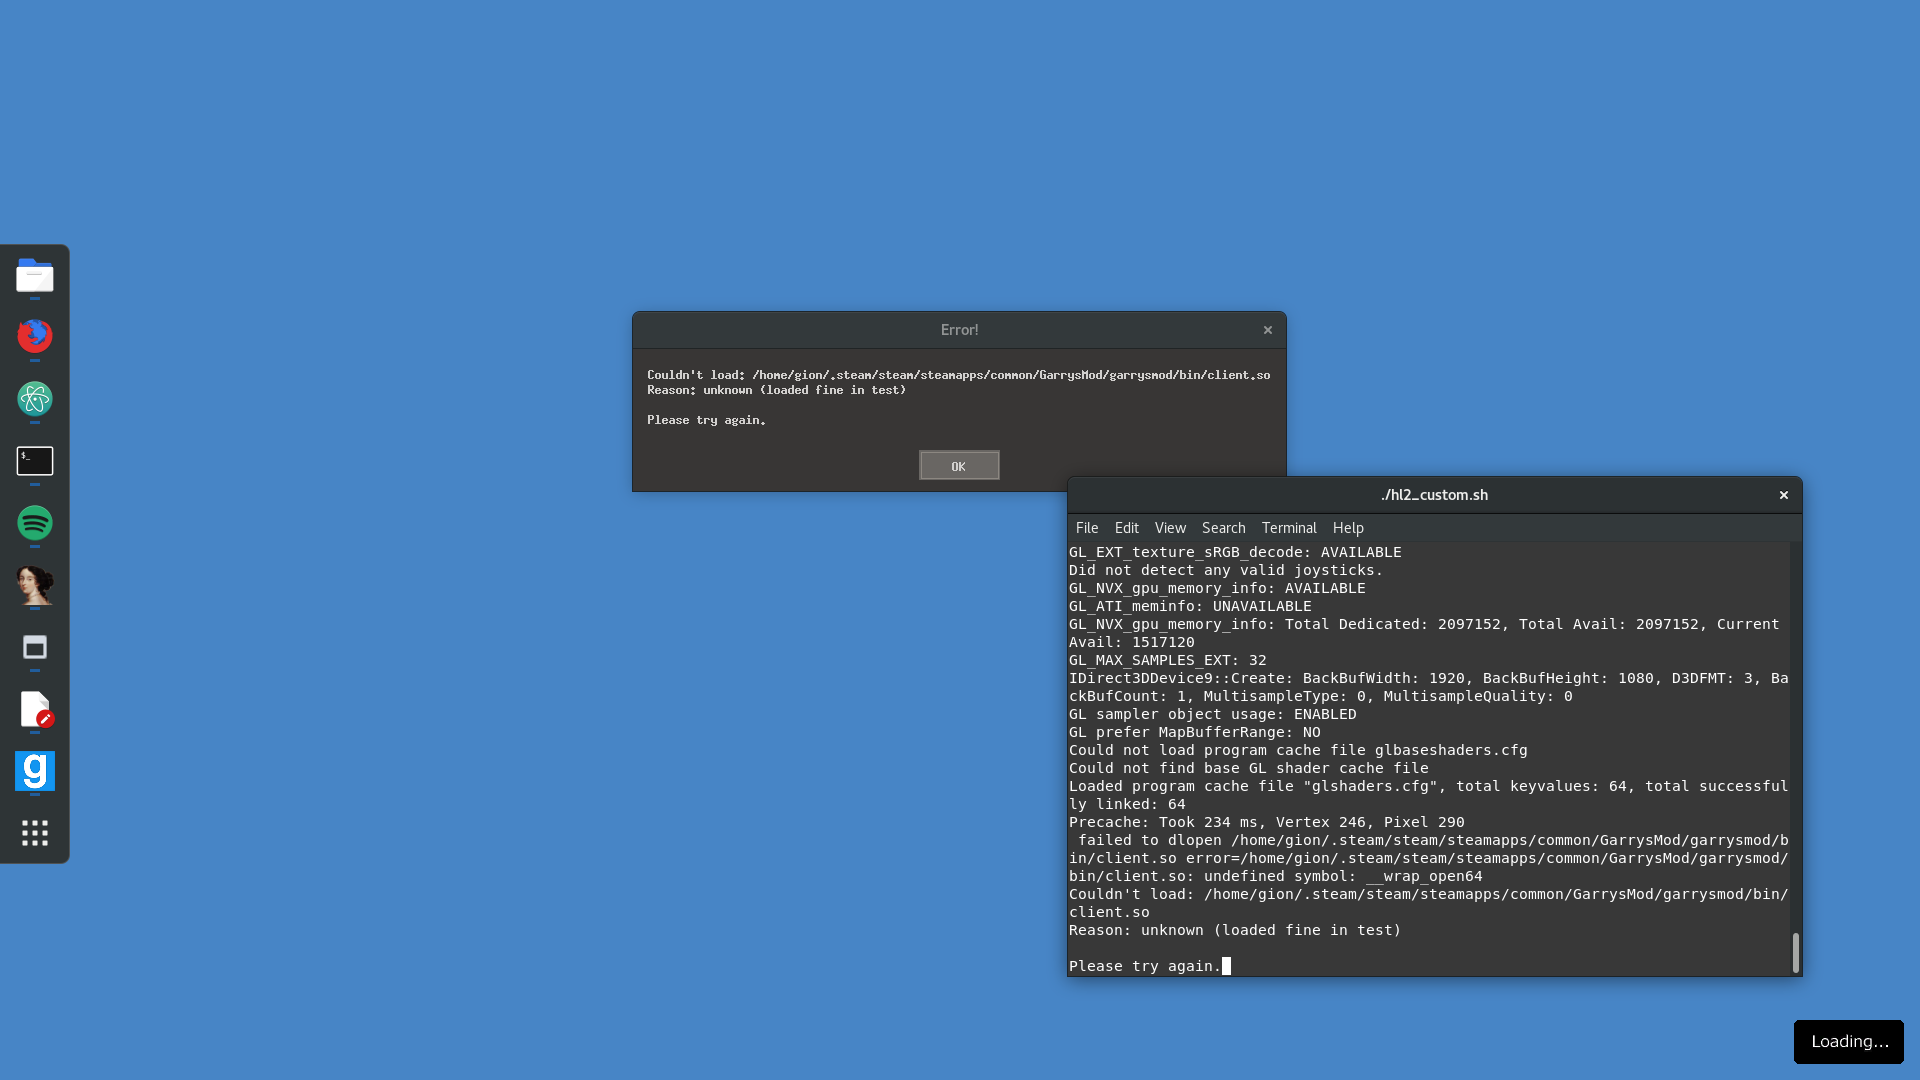Click "Could not load program cache file glbaseshaders.cfg"

pyautogui.click(x=1298, y=750)
